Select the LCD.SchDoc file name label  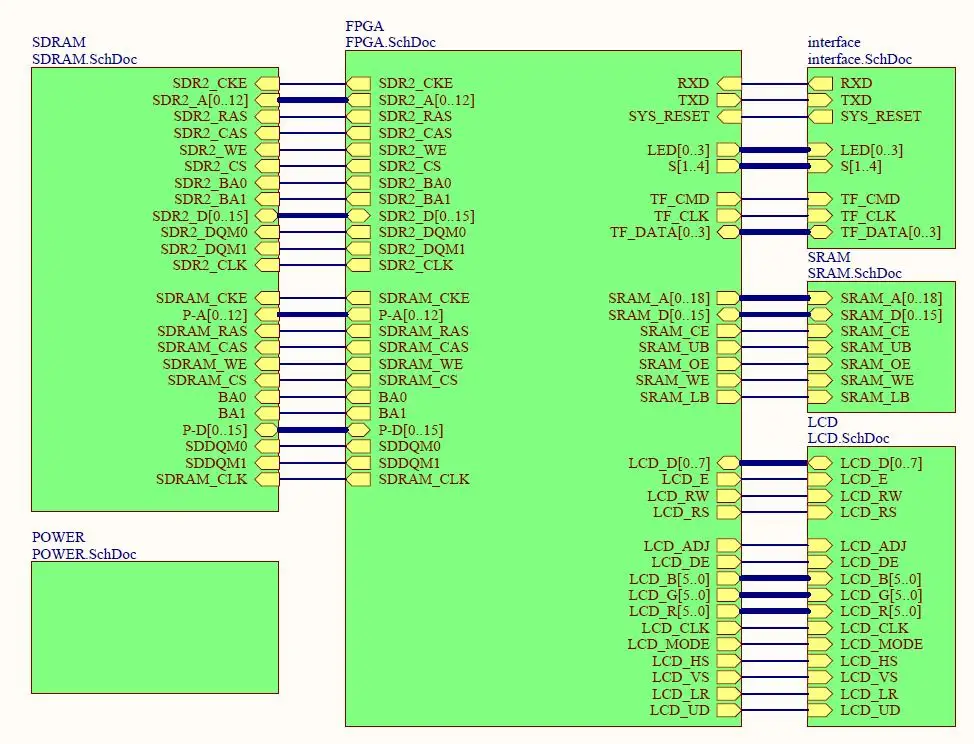coord(849,438)
